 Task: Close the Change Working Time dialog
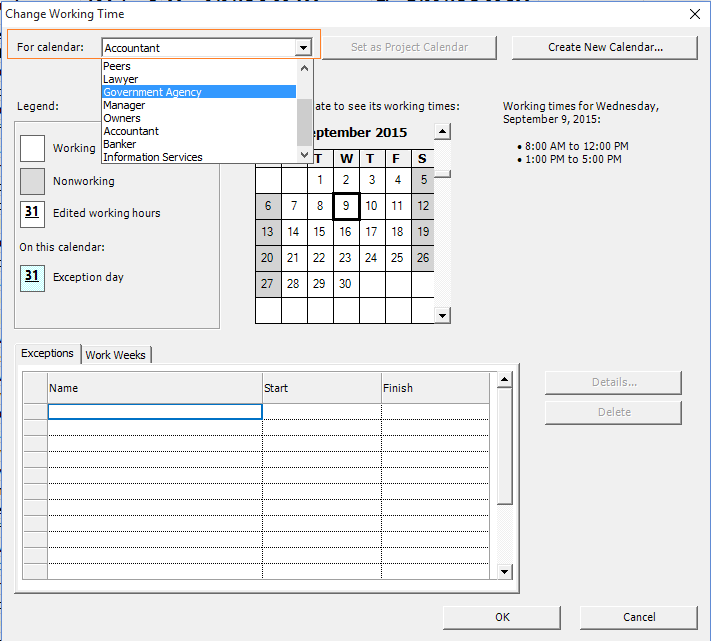(x=695, y=14)
